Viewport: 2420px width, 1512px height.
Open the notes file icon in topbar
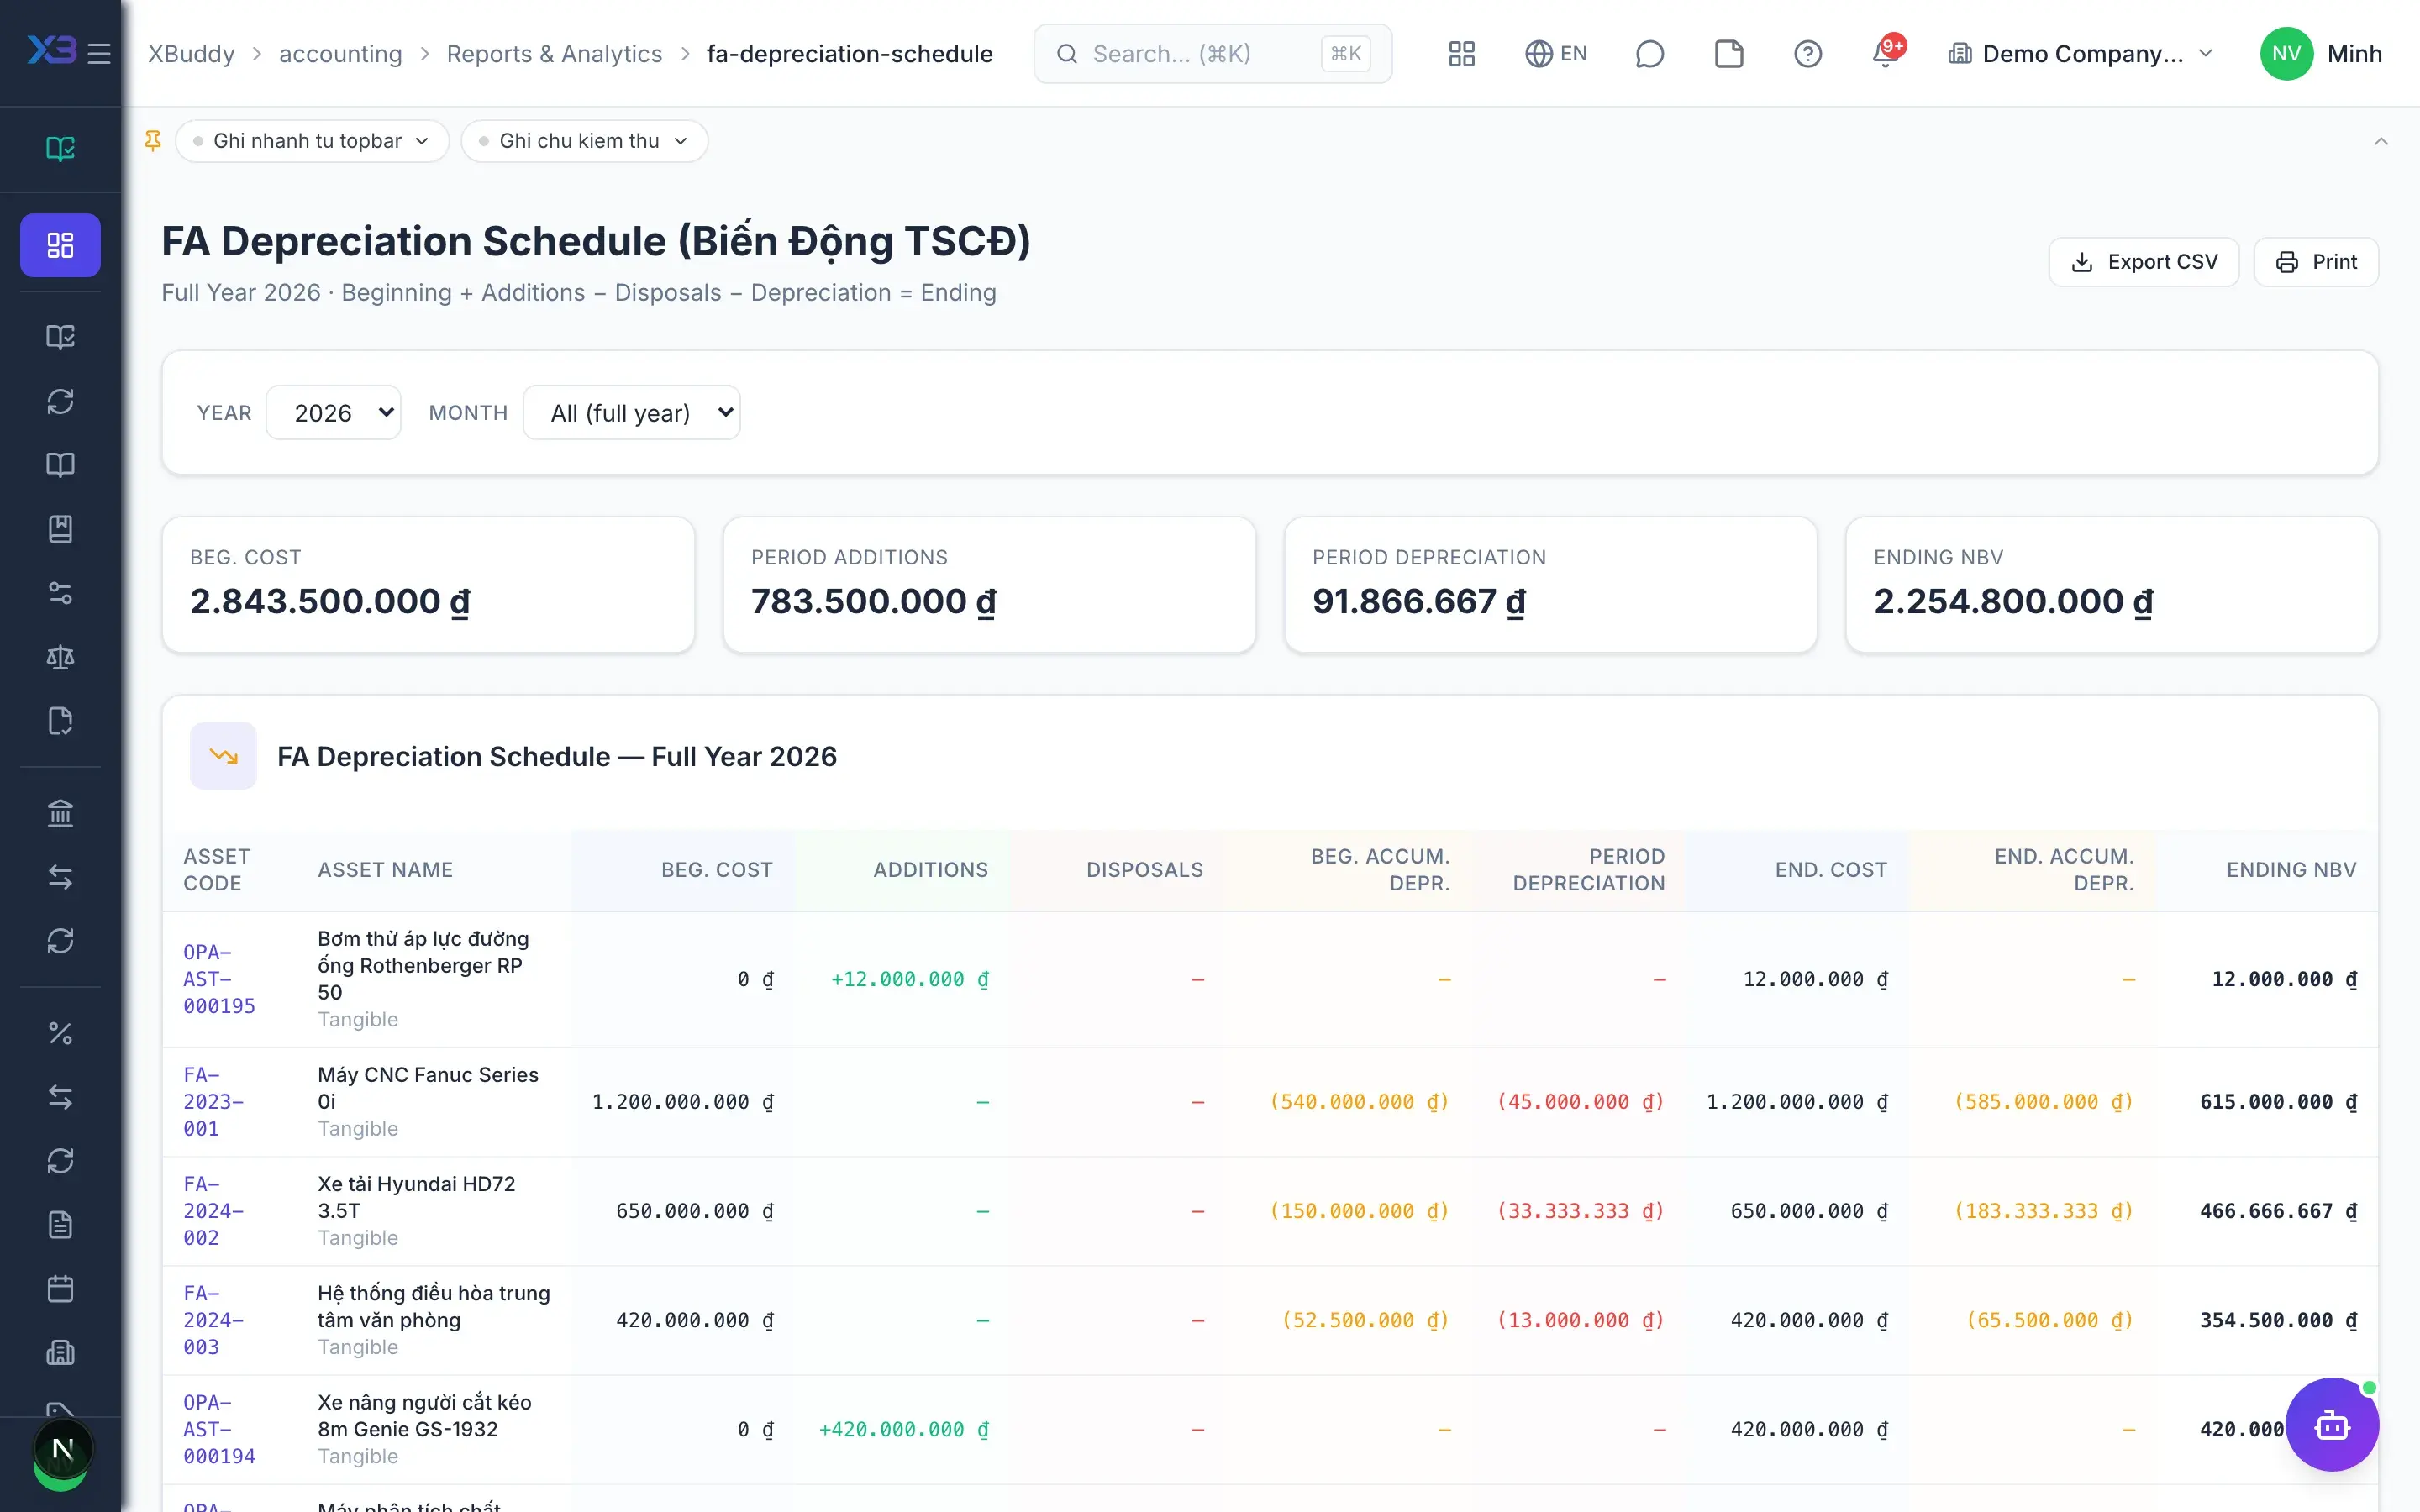tap(1728, 53)
